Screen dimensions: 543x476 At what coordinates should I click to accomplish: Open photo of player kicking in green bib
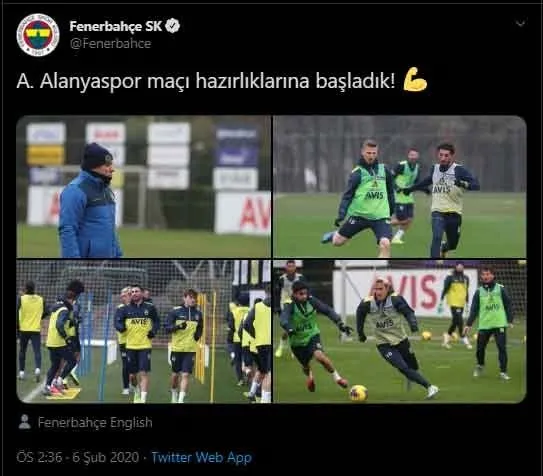(x=400, y=187)
